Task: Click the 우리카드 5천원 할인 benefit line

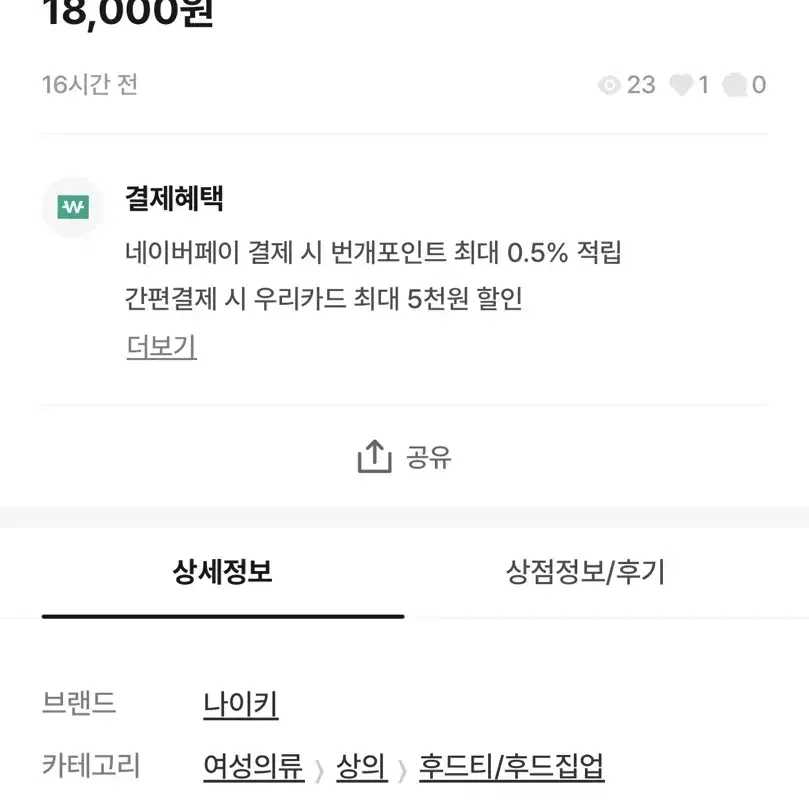Action: (x=323, y=298)
